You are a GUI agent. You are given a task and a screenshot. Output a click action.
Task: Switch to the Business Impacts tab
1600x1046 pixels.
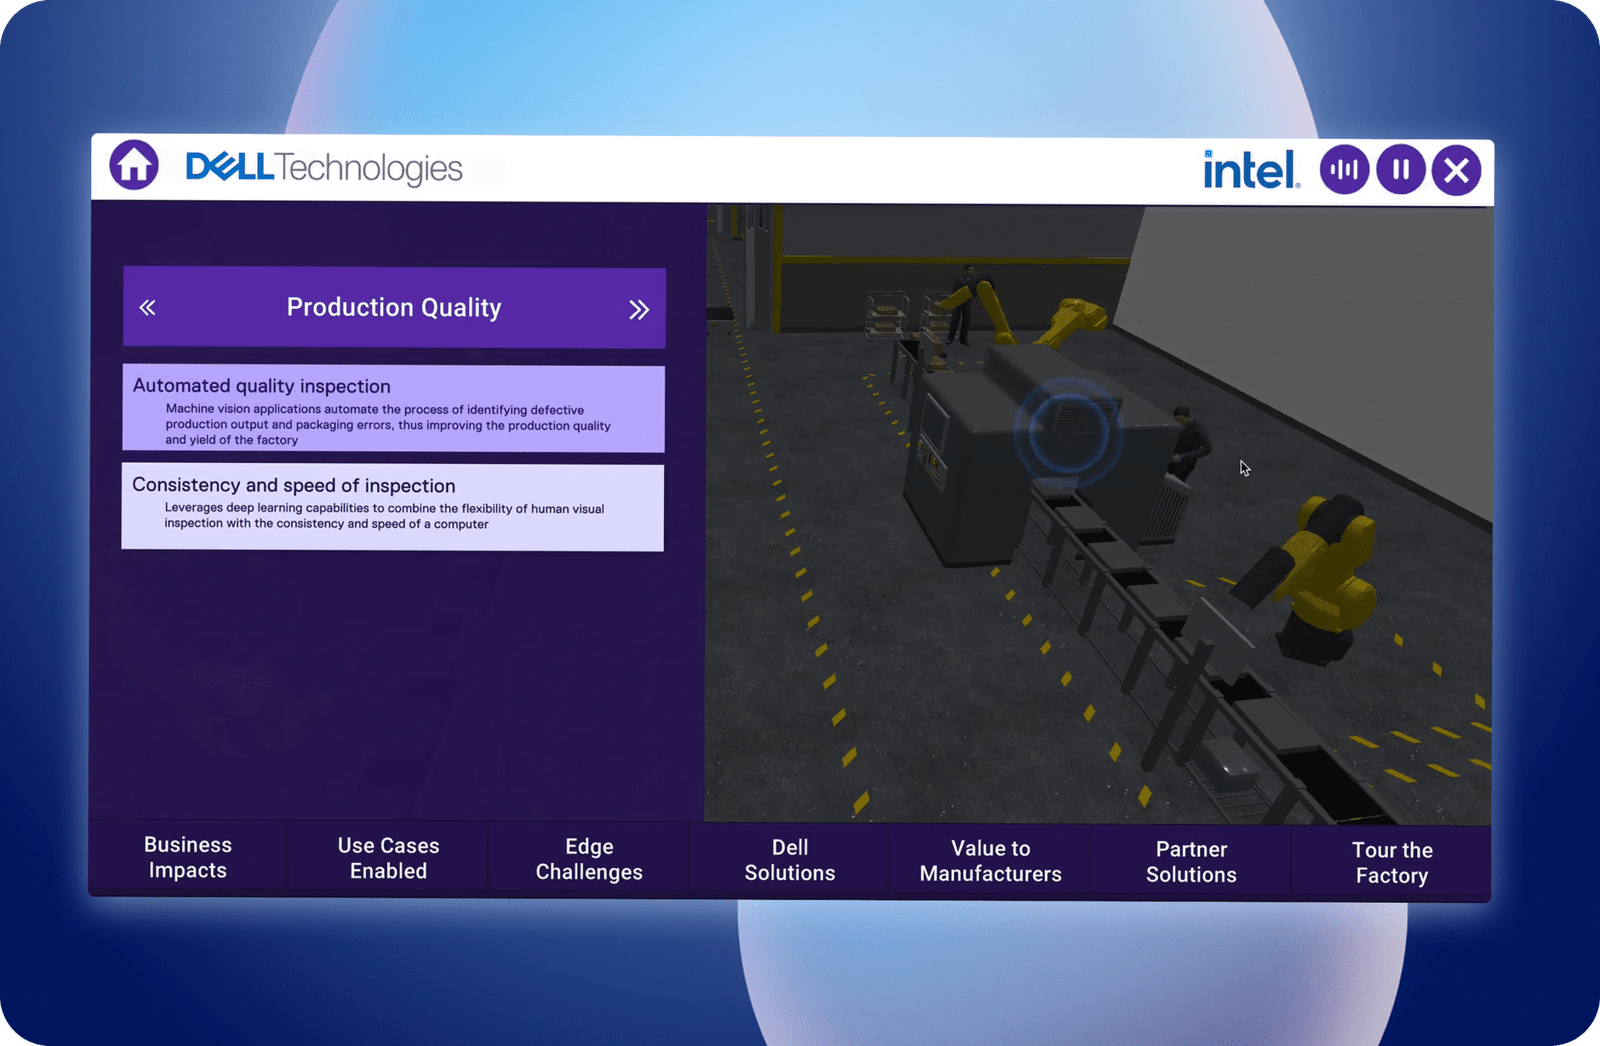click(188, 858)
